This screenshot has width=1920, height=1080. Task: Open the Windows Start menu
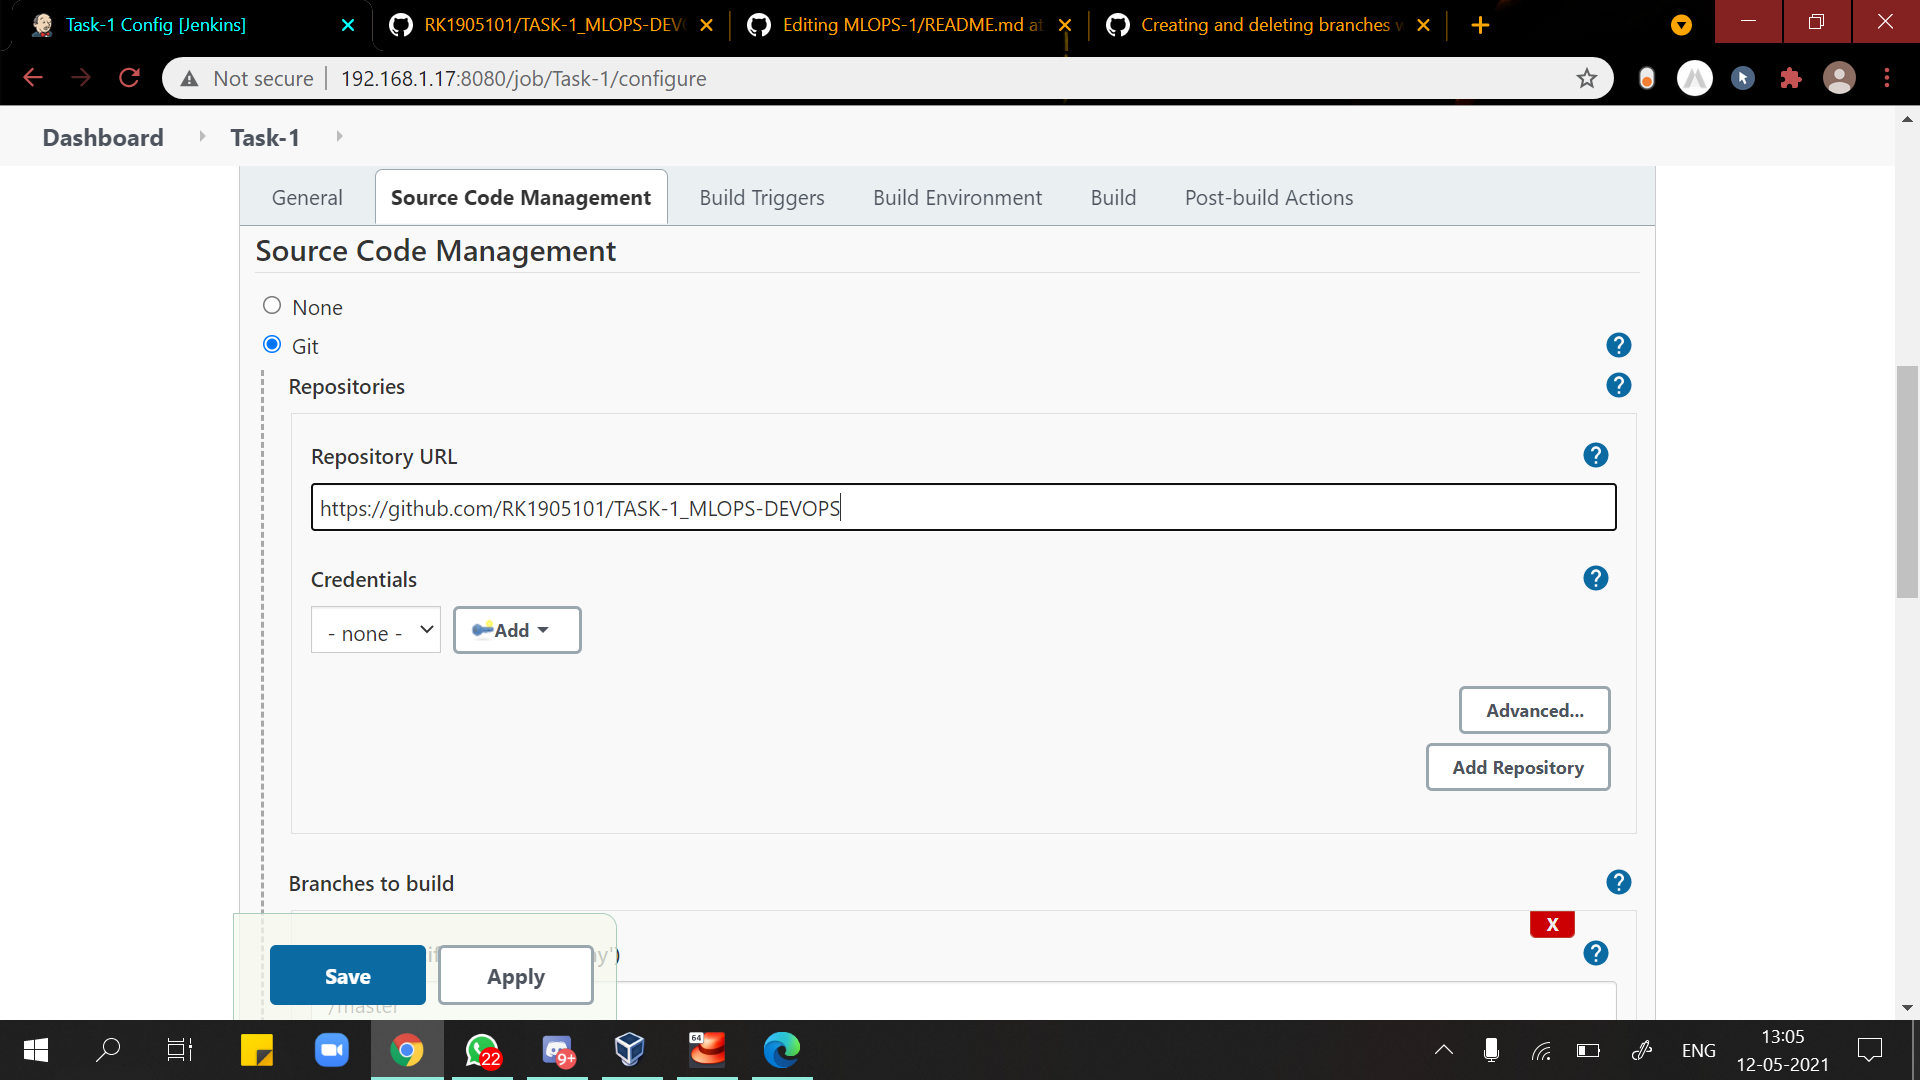click(36, 1050)
